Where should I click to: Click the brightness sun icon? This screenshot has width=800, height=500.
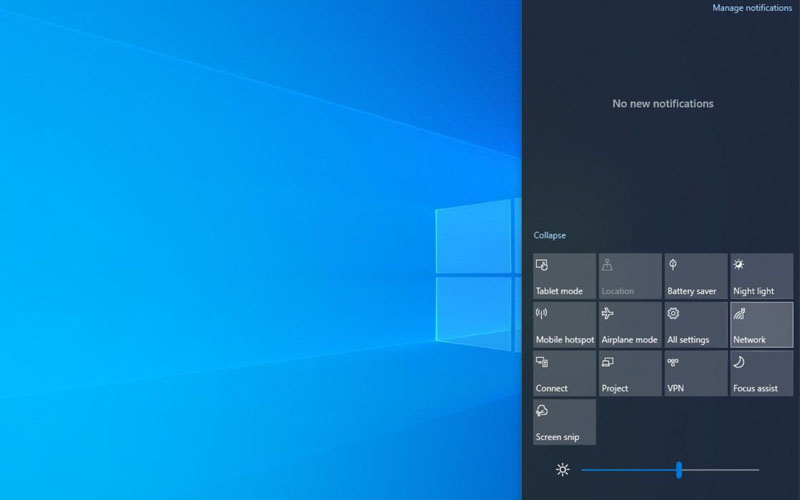pos(563,470)
